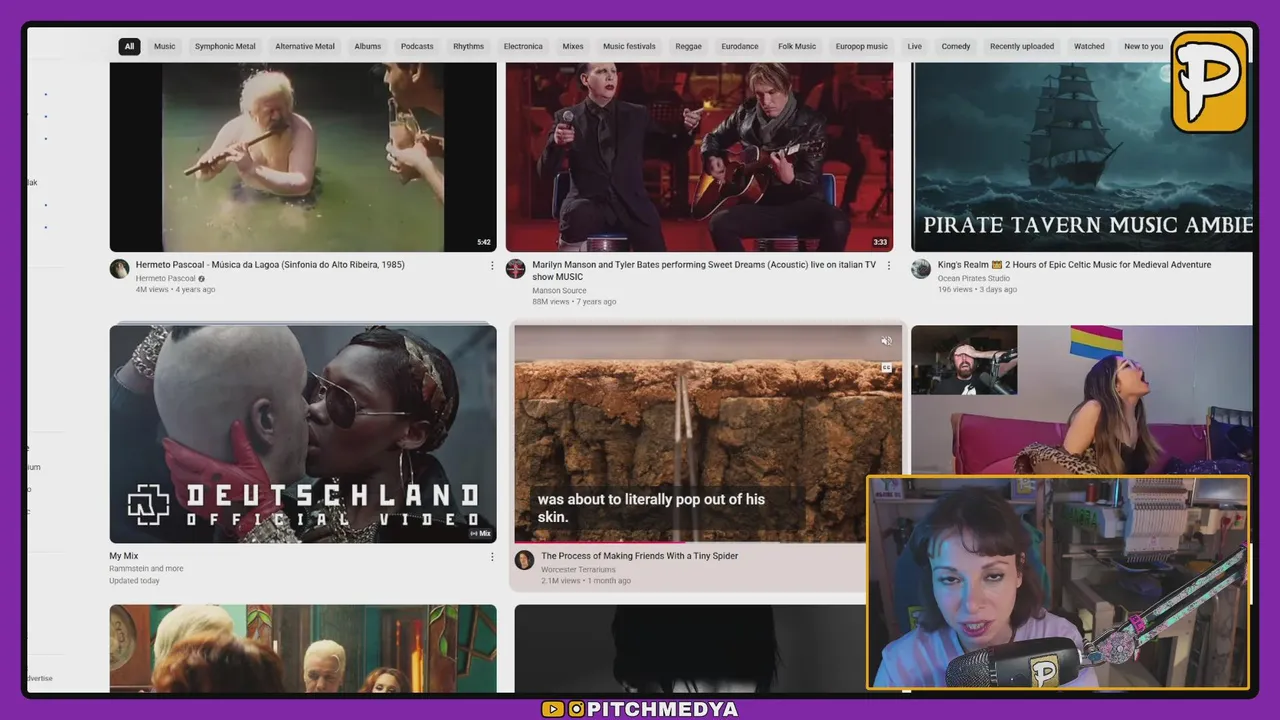Screen dimensions: 1280x720
Task: Open the My Mix title link
Action: (124, 556)
